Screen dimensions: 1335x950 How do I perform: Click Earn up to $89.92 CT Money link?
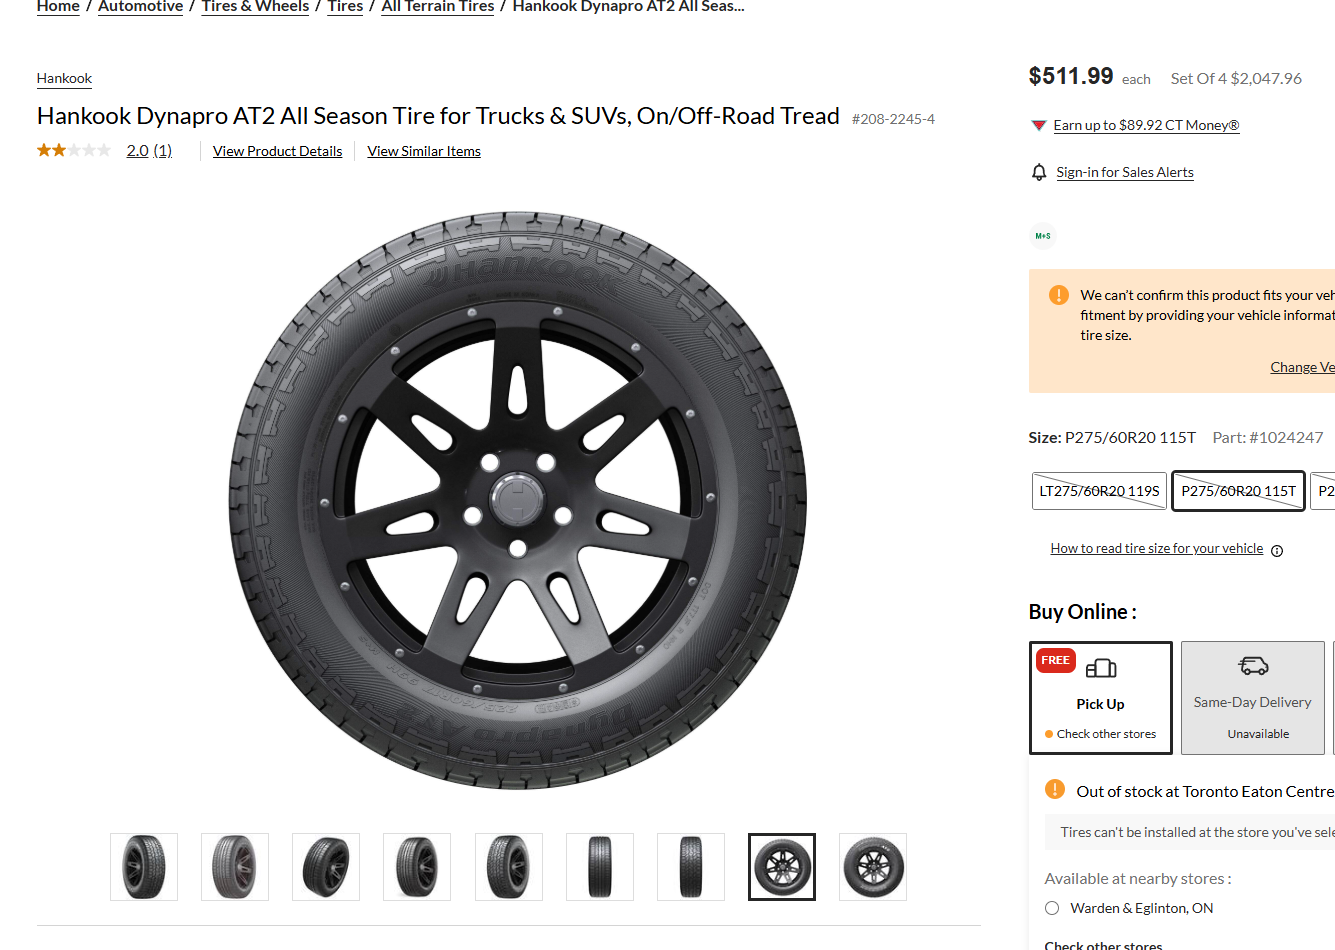click(x=1146, y=125)
